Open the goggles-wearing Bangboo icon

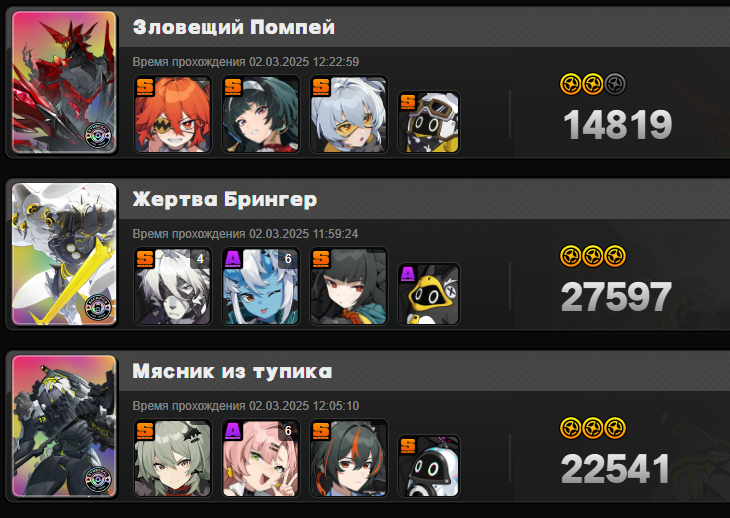pos(429,122)
